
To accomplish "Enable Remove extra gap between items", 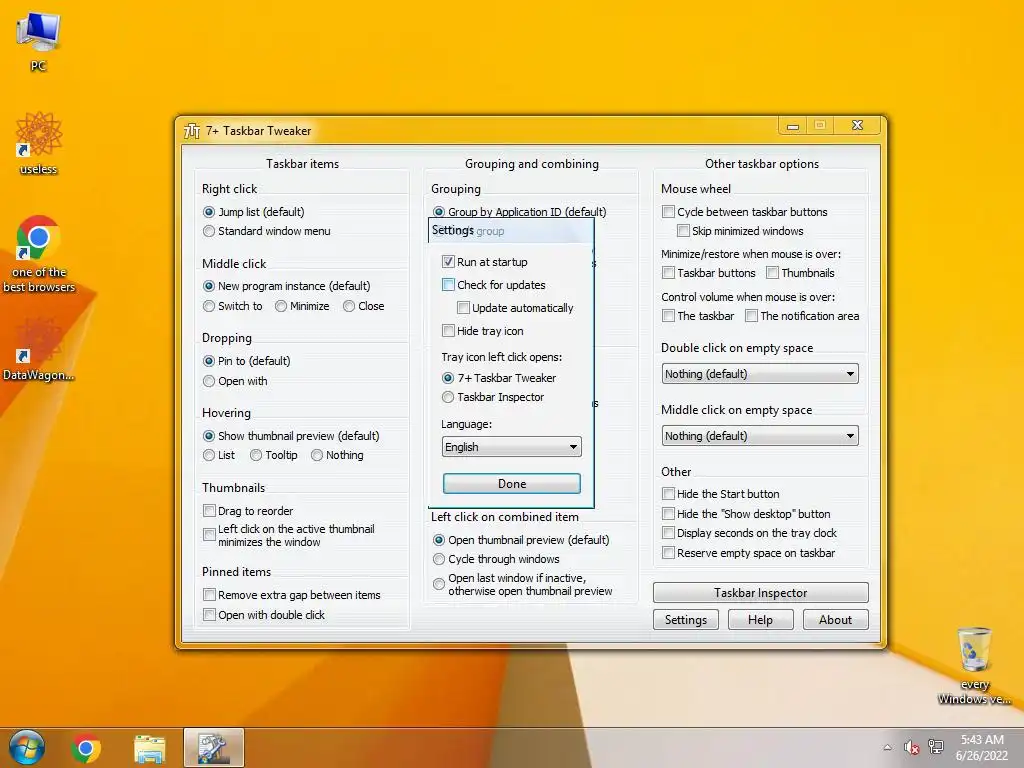I will 209,595.
